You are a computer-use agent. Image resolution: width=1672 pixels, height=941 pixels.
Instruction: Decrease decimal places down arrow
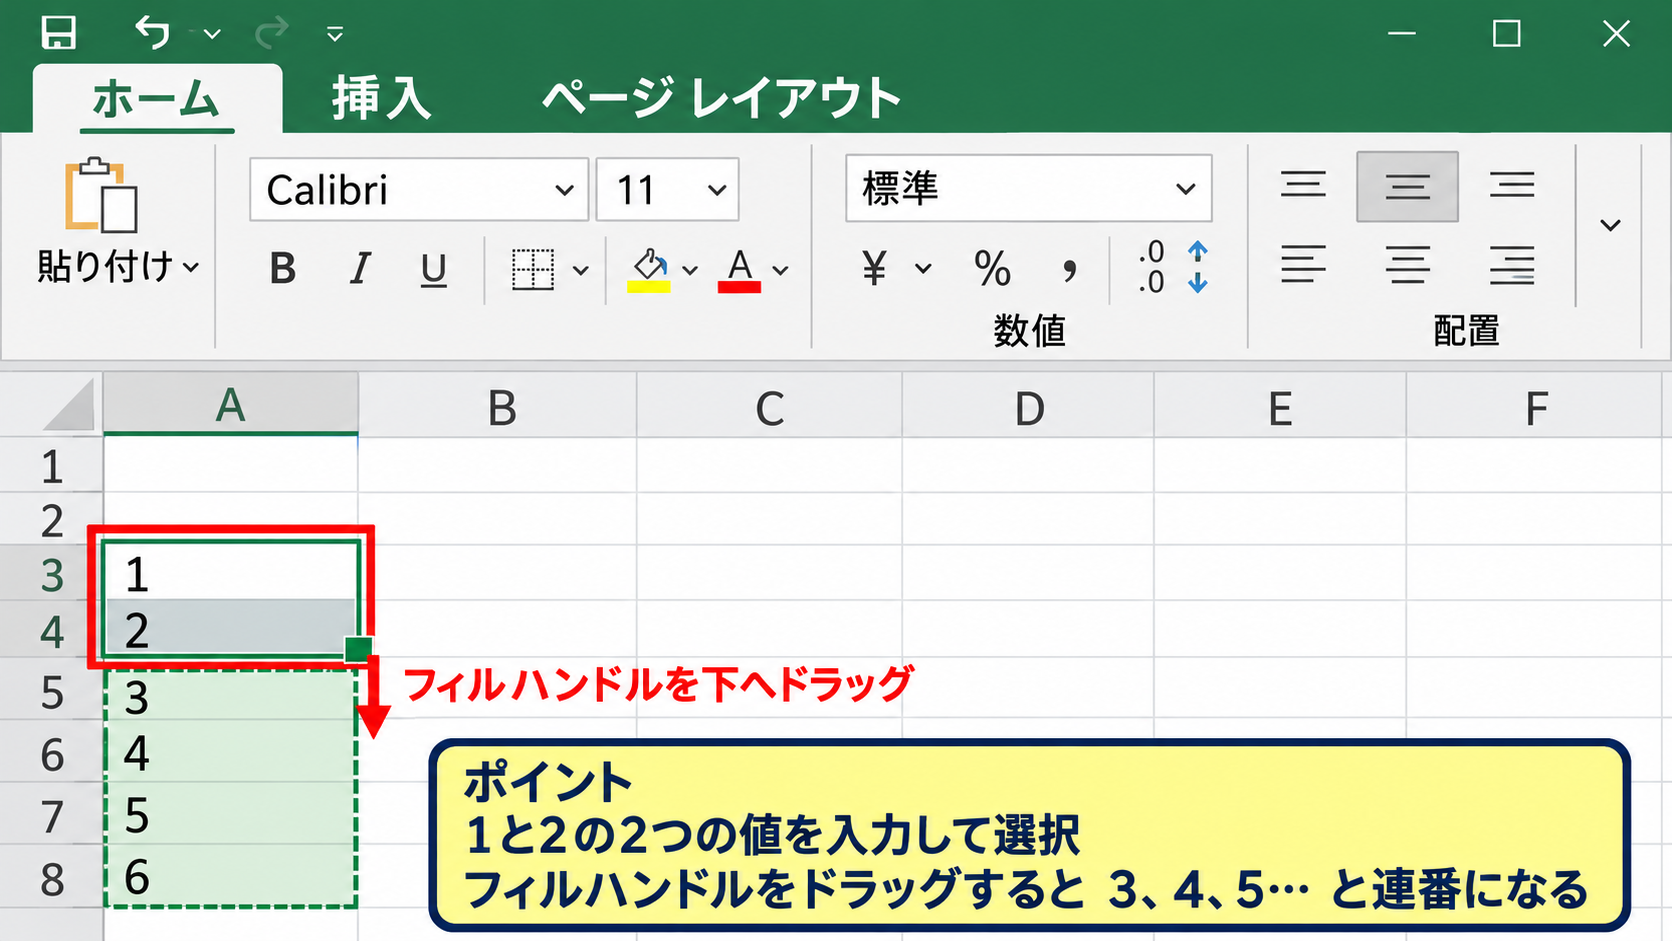[1198, 283]
